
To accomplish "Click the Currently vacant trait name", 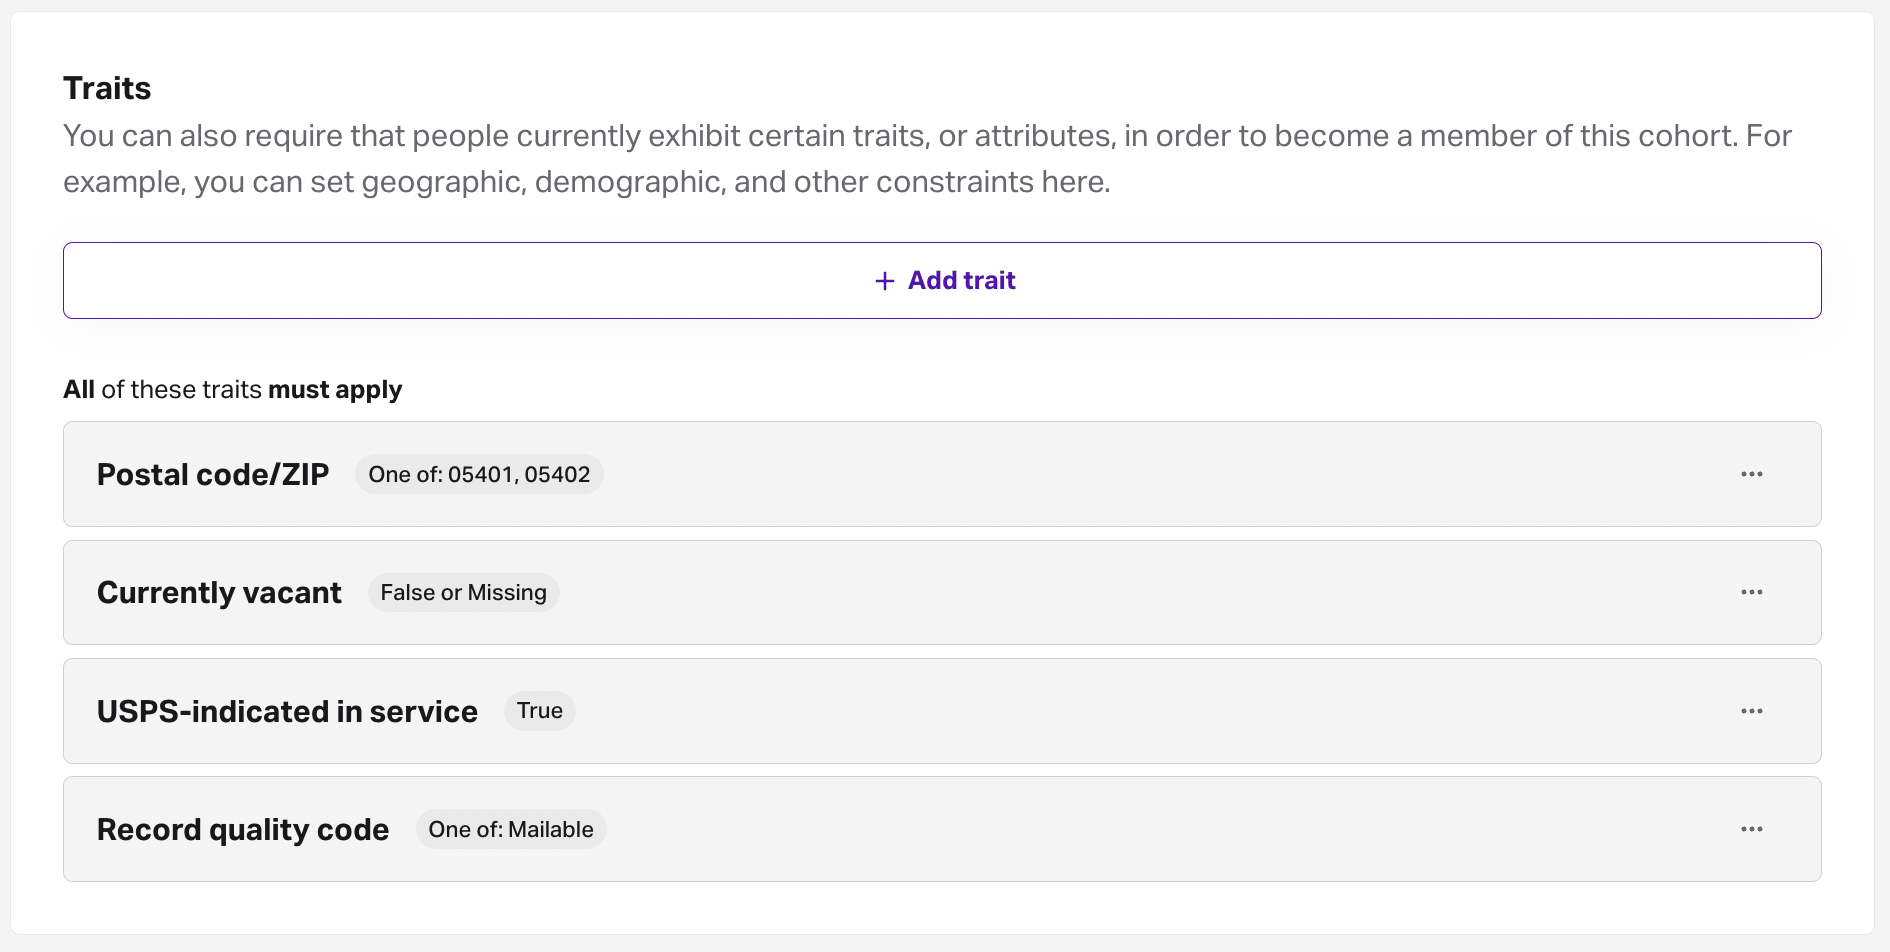I will [219, 592].
